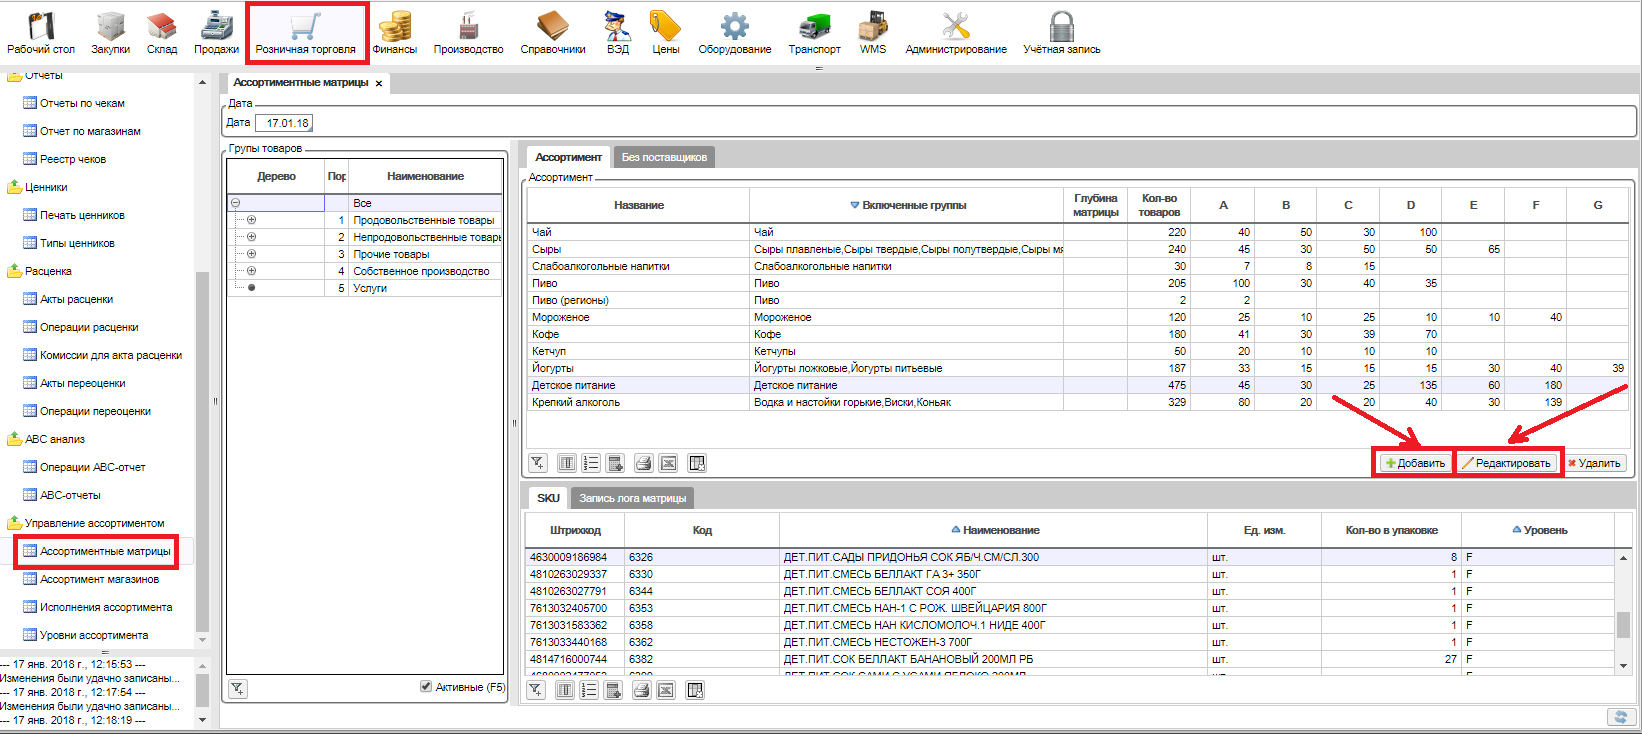Expand the Собственное производство tree node
Screen dimensions: 1642x734
click(x=251, y=271)
